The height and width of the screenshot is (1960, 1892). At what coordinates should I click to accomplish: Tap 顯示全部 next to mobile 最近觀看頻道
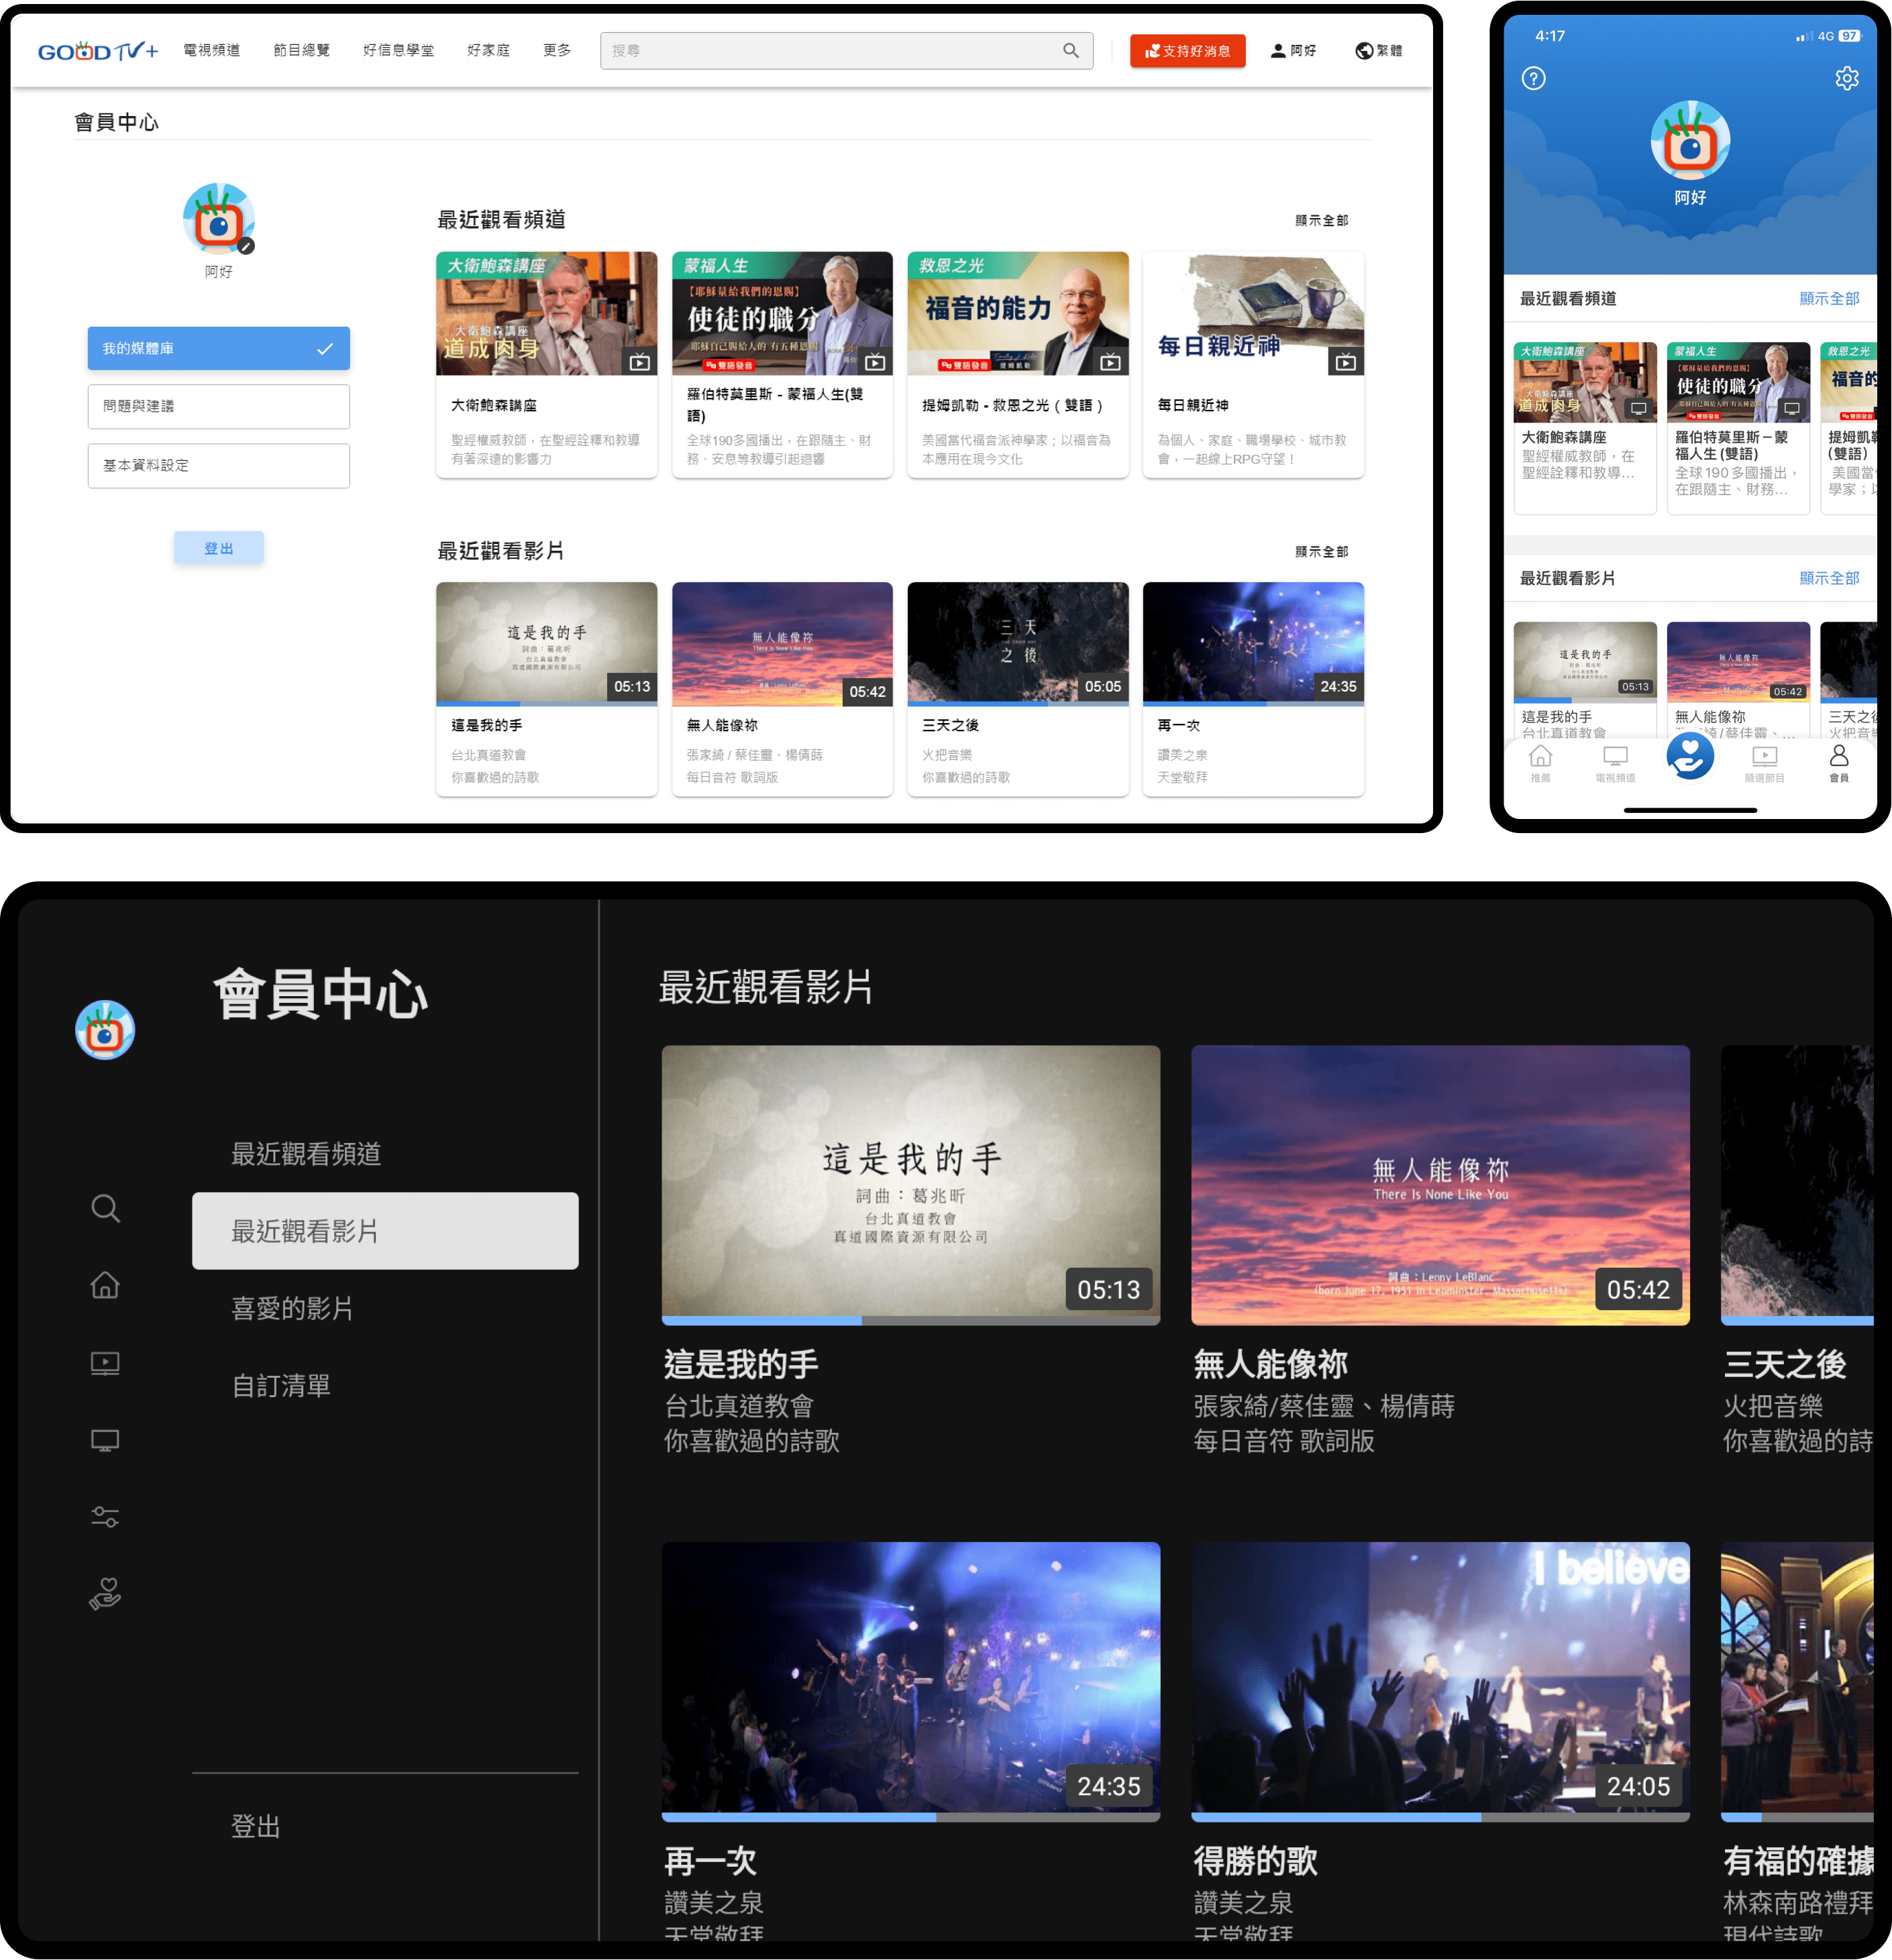point(1828,298)
